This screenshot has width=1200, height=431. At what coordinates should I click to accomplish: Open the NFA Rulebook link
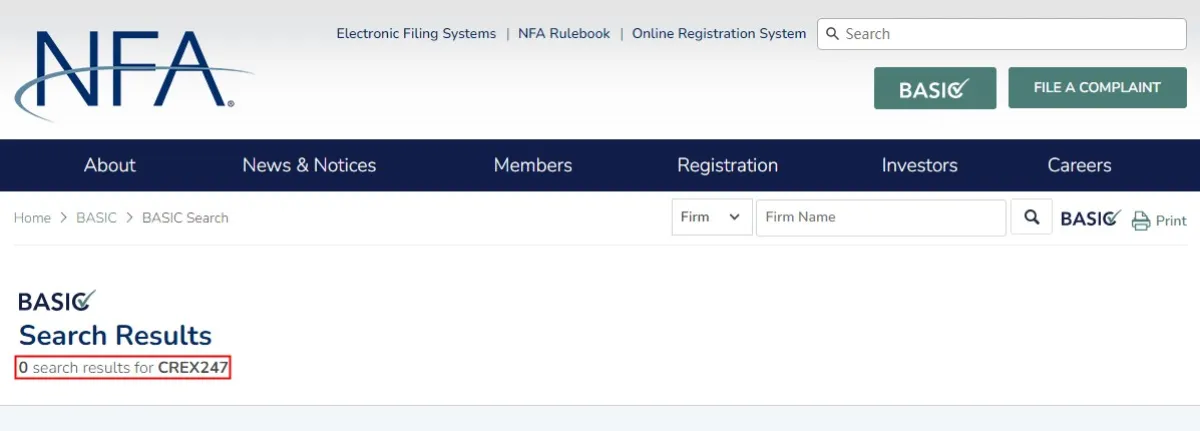(564, 33)
